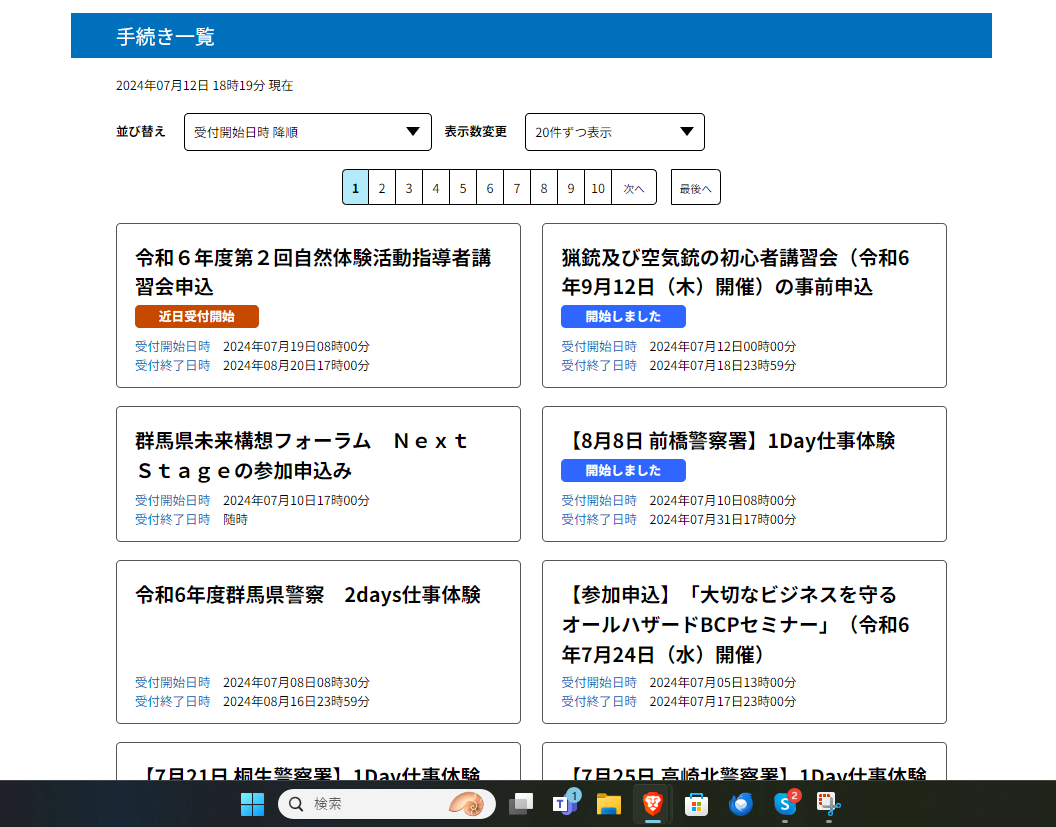Click the Brave browser taskbar icon
Screen dimensions: 1056x827
tap(653, 804)
